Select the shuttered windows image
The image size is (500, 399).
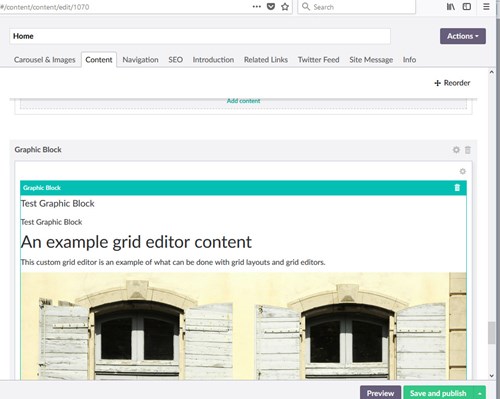(243, 326)
